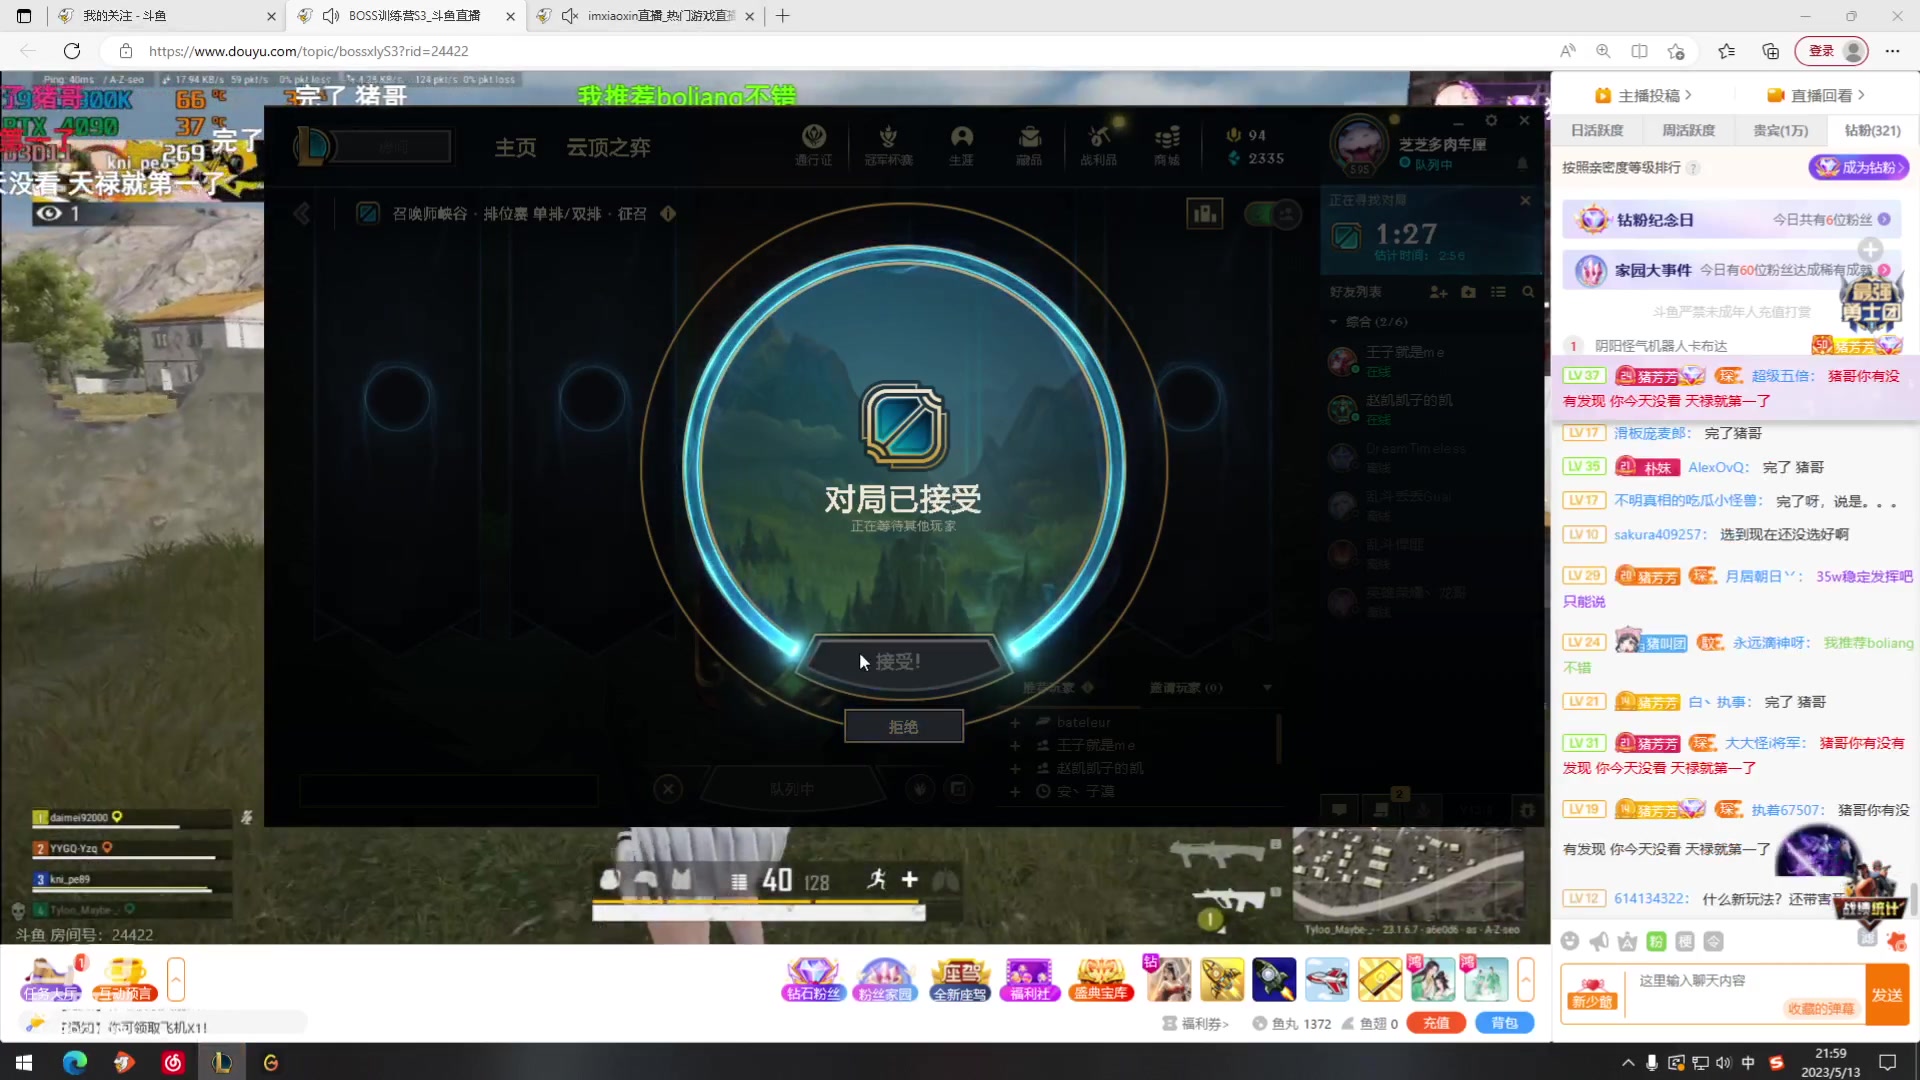The height and width of the screenshot is (1080, 1920).
Task: Click the 粉丝家园 fan home icon
Action: coord(884,979)
